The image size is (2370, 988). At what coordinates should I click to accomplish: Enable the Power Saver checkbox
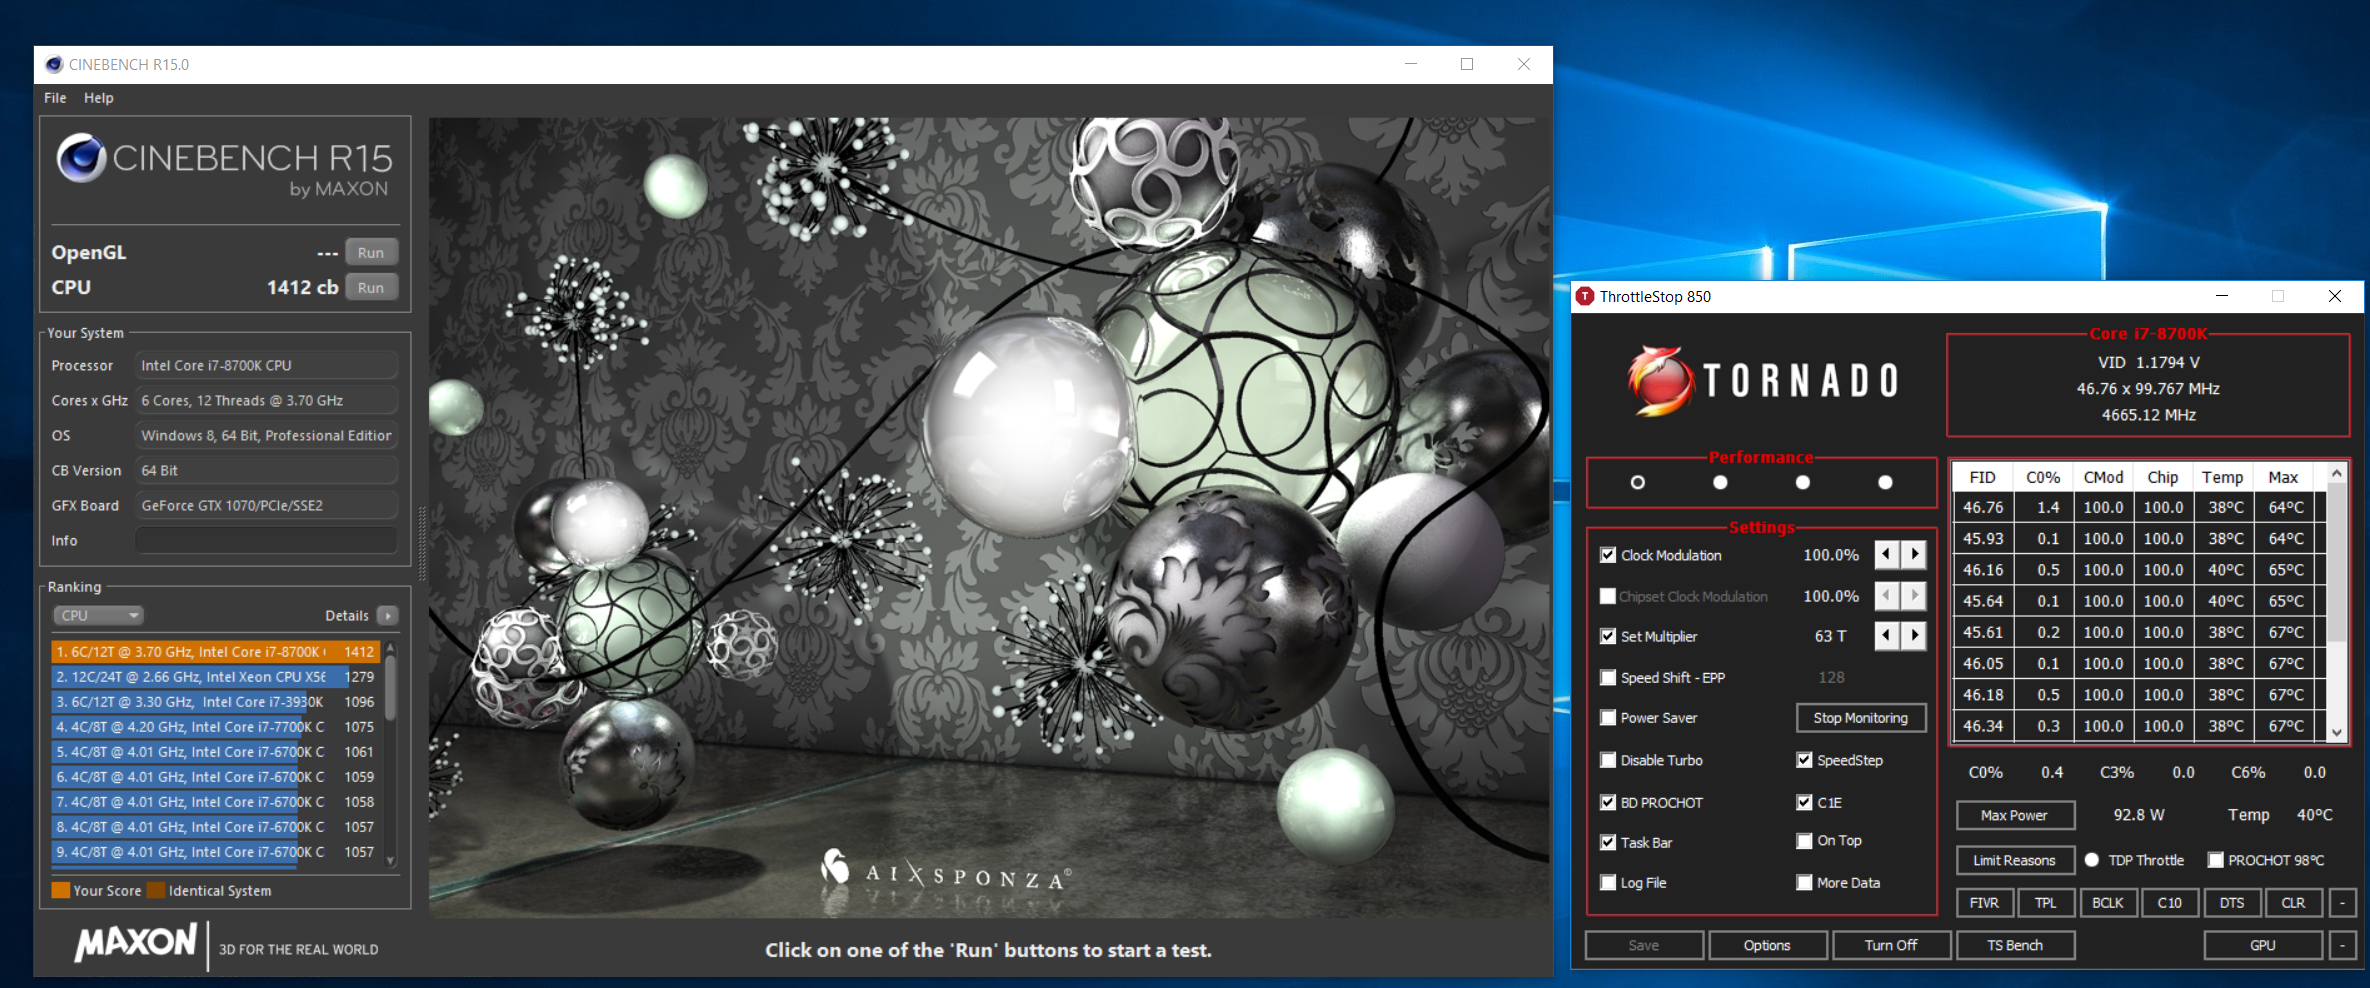point(1608,718)
